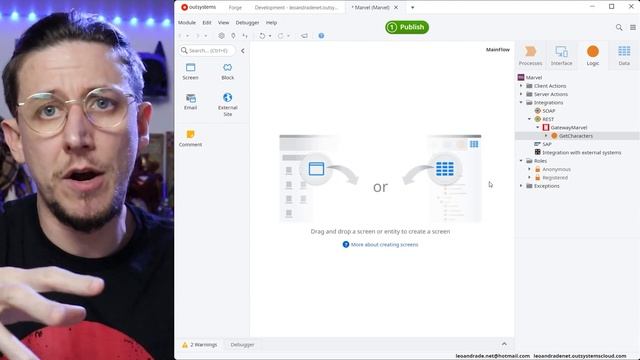640x360 pixels.
Task: Expand the GetCharacters method
Action: click(546, 136)
